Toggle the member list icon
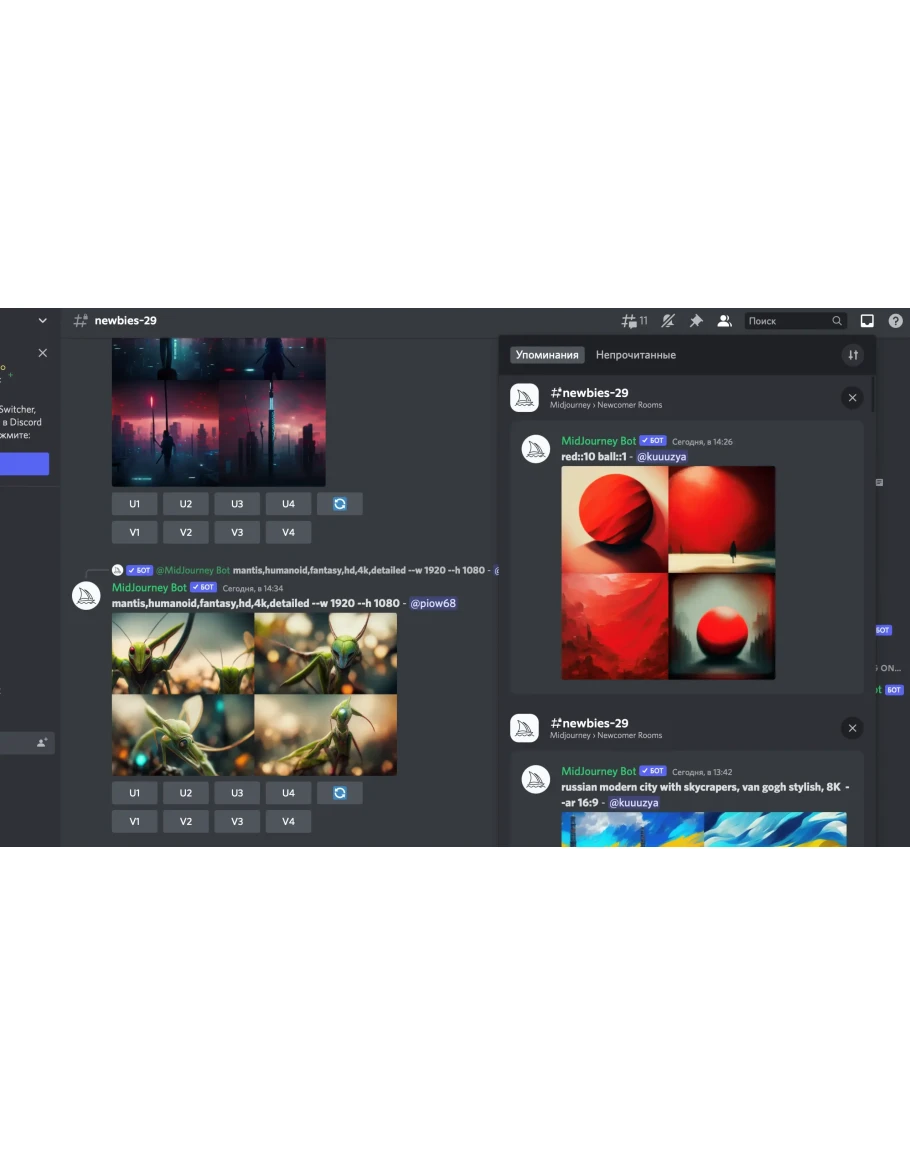 (725, 321)
